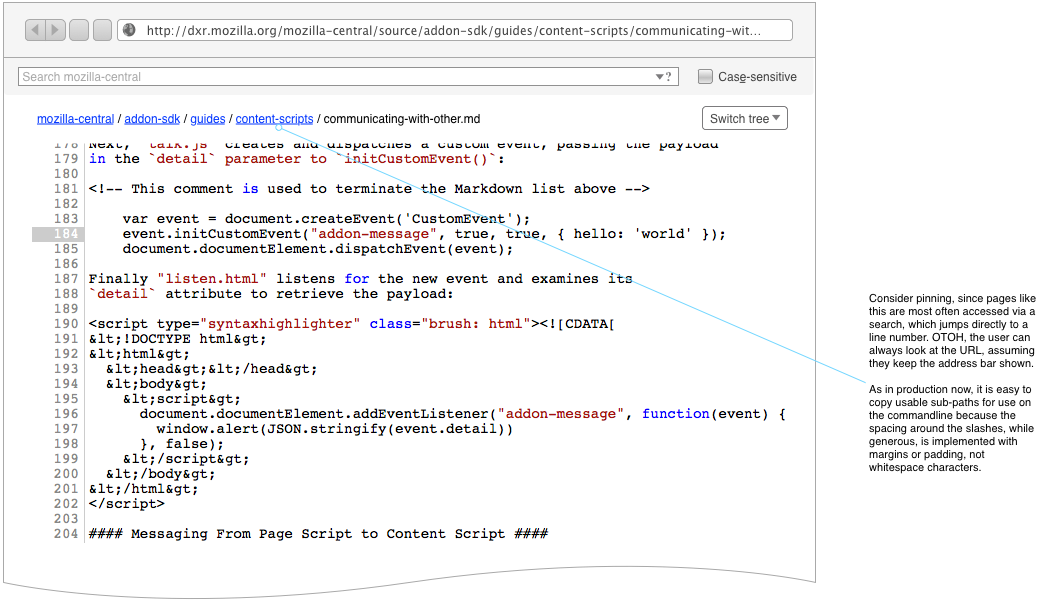This screenshot has width=1046, height=600.
Task: Click "window.alert(JSON.stringify(event.detail))" line
Action: pos(335,429)
